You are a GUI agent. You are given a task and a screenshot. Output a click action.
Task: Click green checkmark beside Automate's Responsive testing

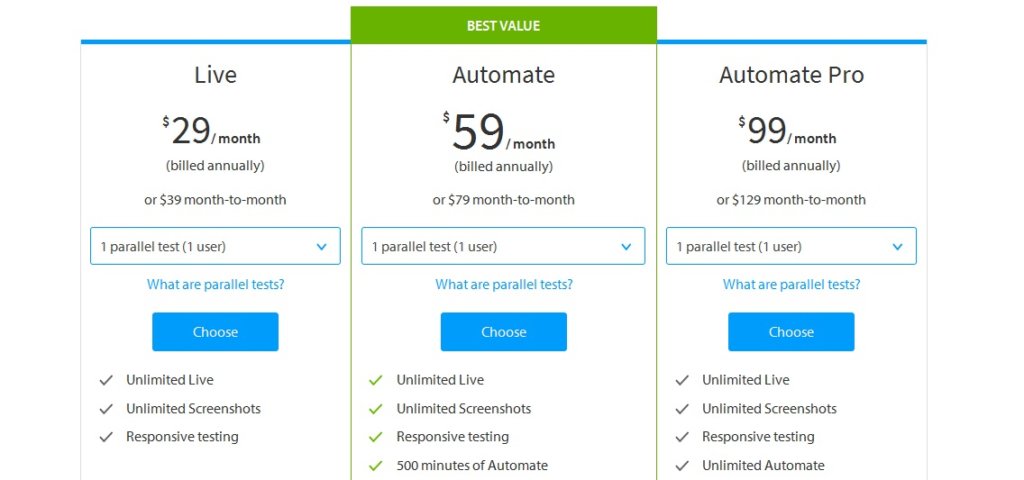point(376,437)
